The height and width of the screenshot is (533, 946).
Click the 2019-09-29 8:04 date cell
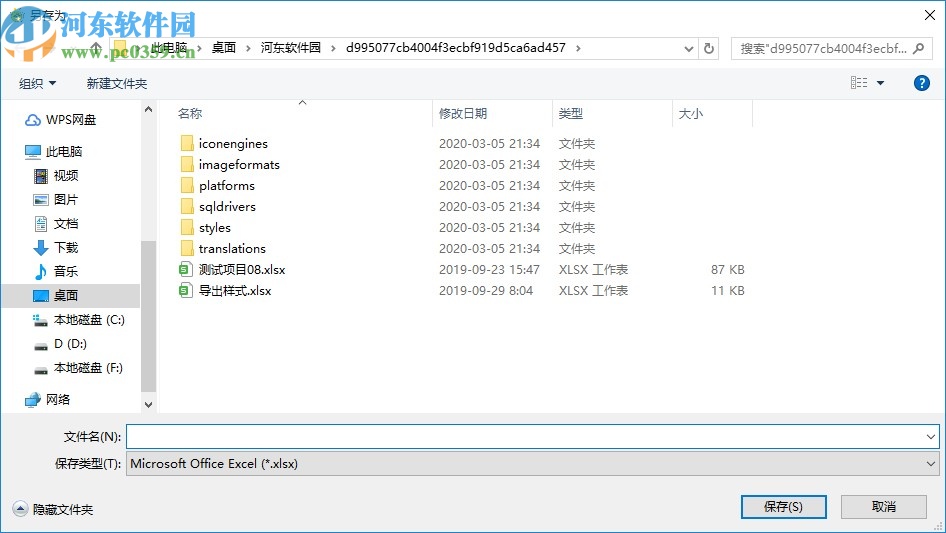[x=486, y=290]
